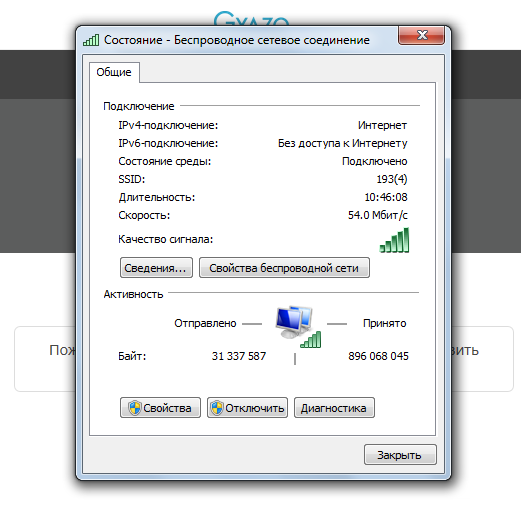The image size is (521, 512).
Task: Click the wireless signal icon in the title bar
Action: click(91, 40)
